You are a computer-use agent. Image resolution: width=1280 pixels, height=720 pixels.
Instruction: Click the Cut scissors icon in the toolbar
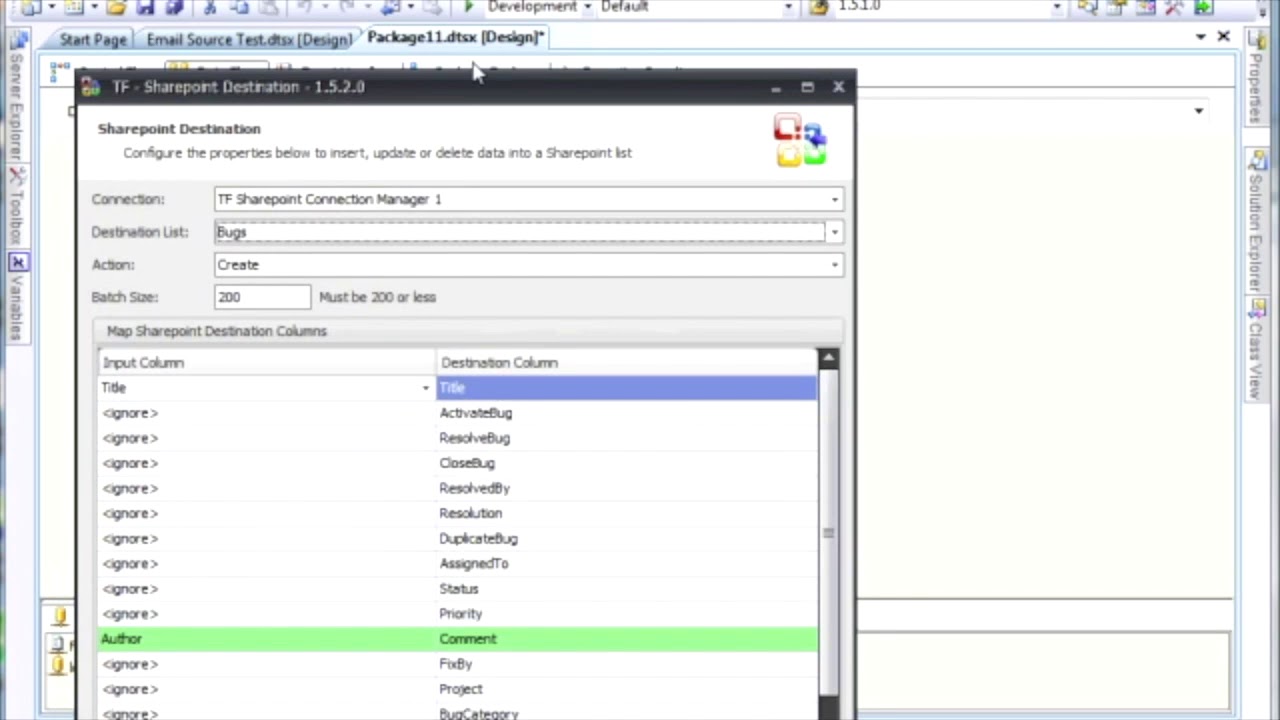pos(210,7)
